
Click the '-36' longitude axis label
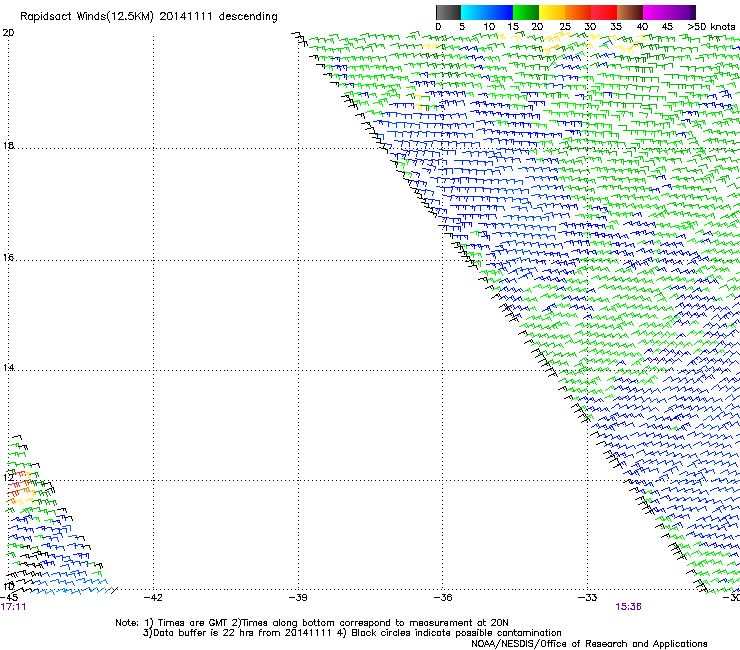(442, 598)
